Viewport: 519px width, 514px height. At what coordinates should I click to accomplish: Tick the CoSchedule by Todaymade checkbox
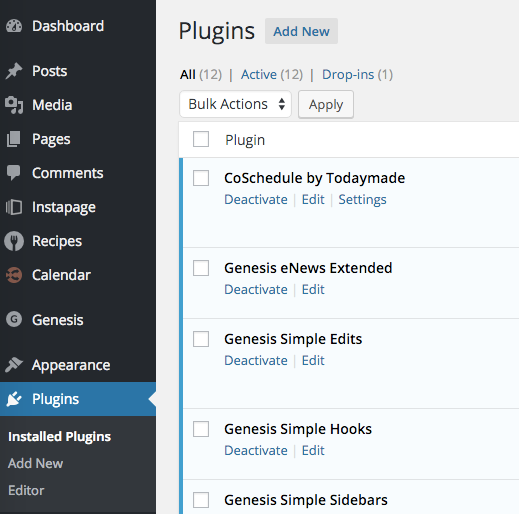201,178
